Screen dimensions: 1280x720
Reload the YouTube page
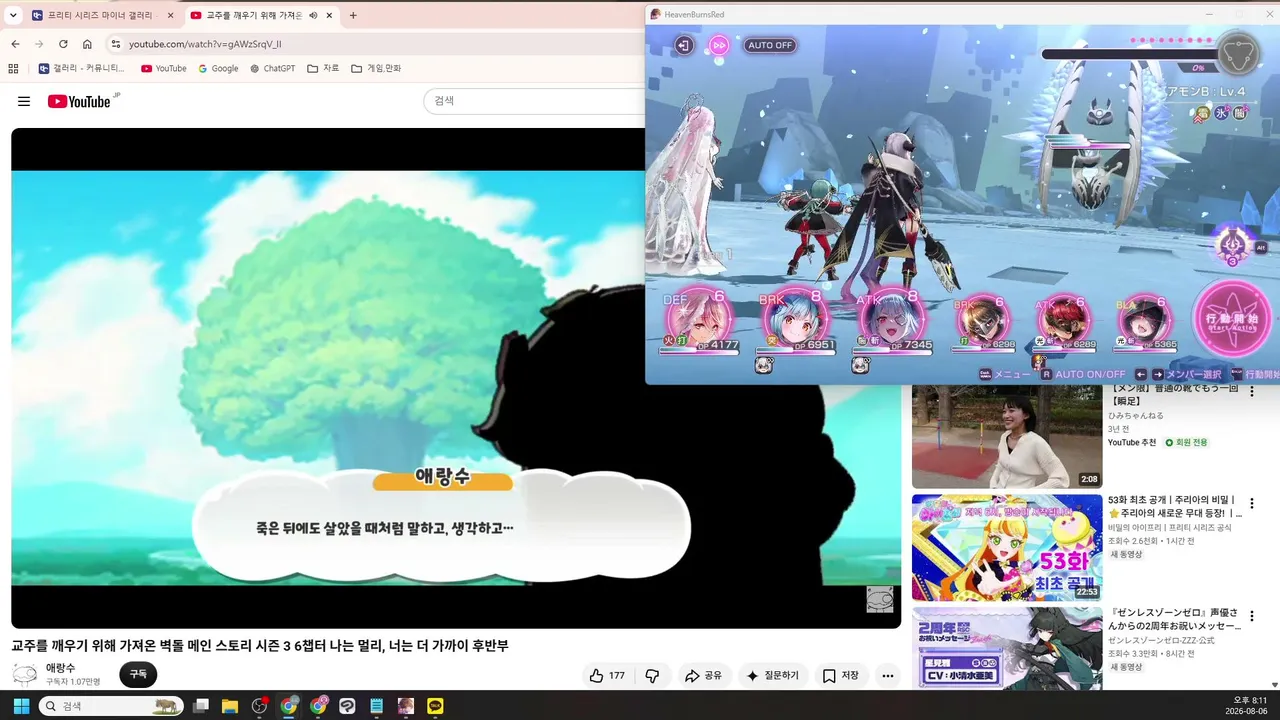(x=63, y=44)
